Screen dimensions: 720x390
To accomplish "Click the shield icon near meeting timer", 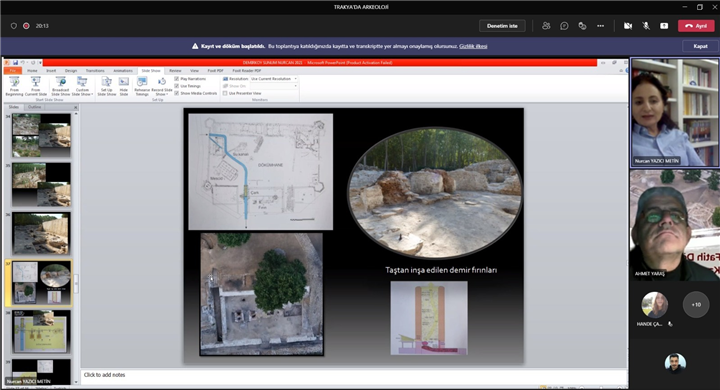I will pos(14,26).
